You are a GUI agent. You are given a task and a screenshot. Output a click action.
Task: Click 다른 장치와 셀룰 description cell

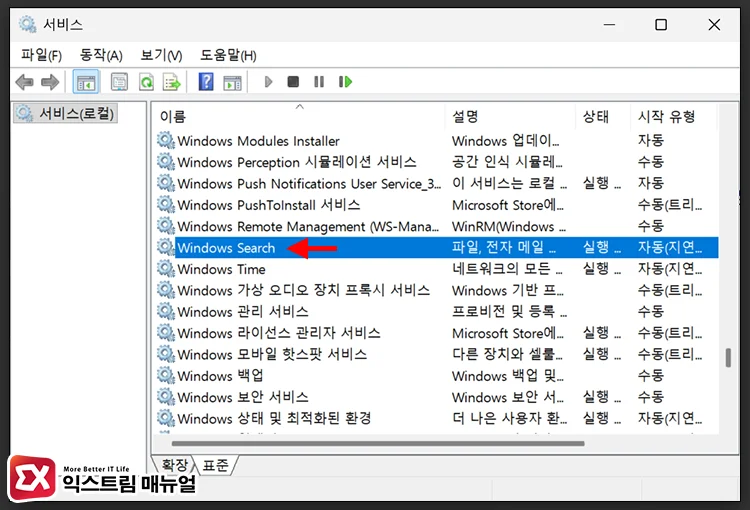[507, 354]
